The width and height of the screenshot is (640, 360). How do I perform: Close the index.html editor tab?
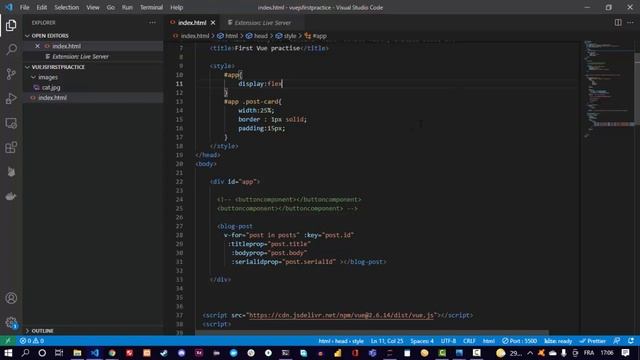(213, 23)
